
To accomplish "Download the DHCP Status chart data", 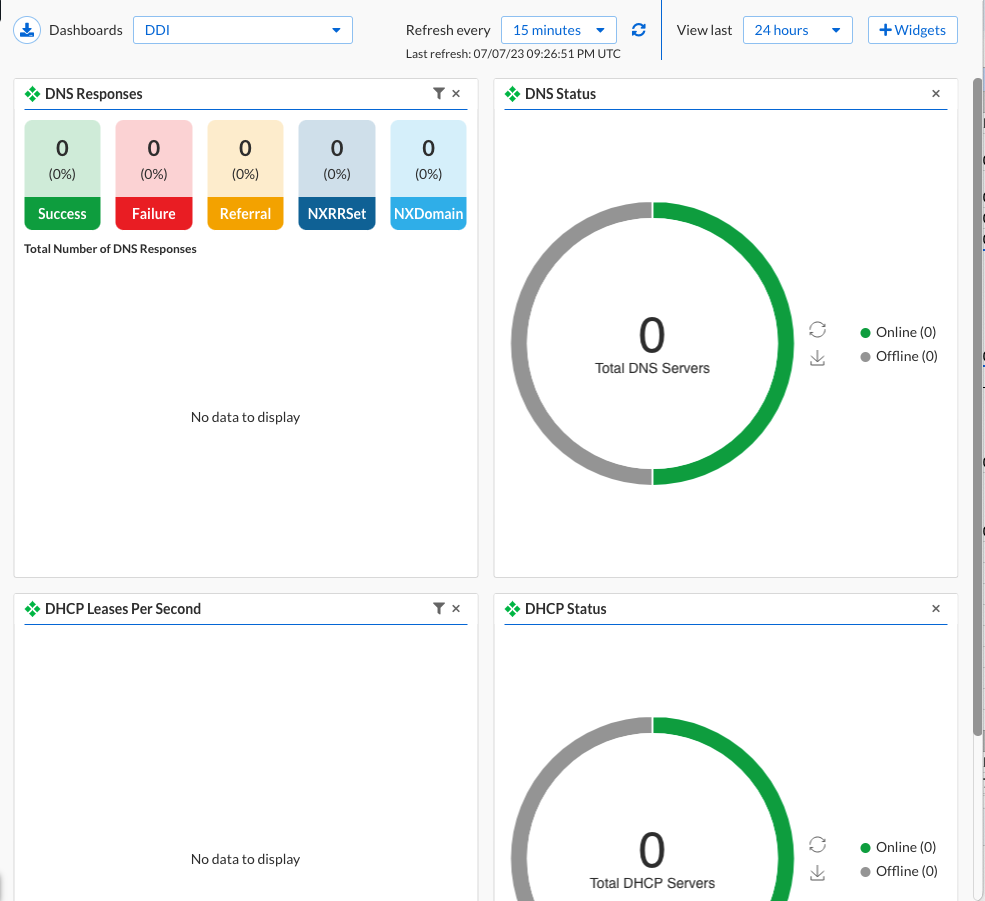I will [817, 873].
